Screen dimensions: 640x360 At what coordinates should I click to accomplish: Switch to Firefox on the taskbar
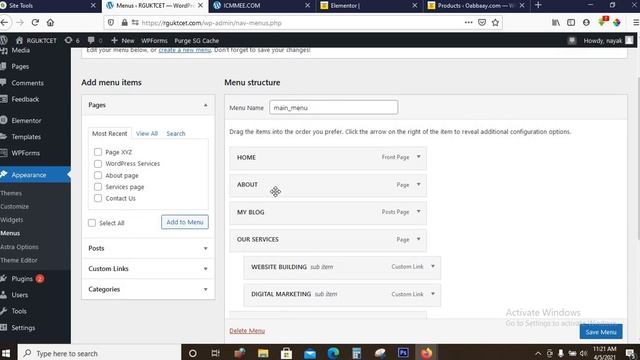point(427,353)
